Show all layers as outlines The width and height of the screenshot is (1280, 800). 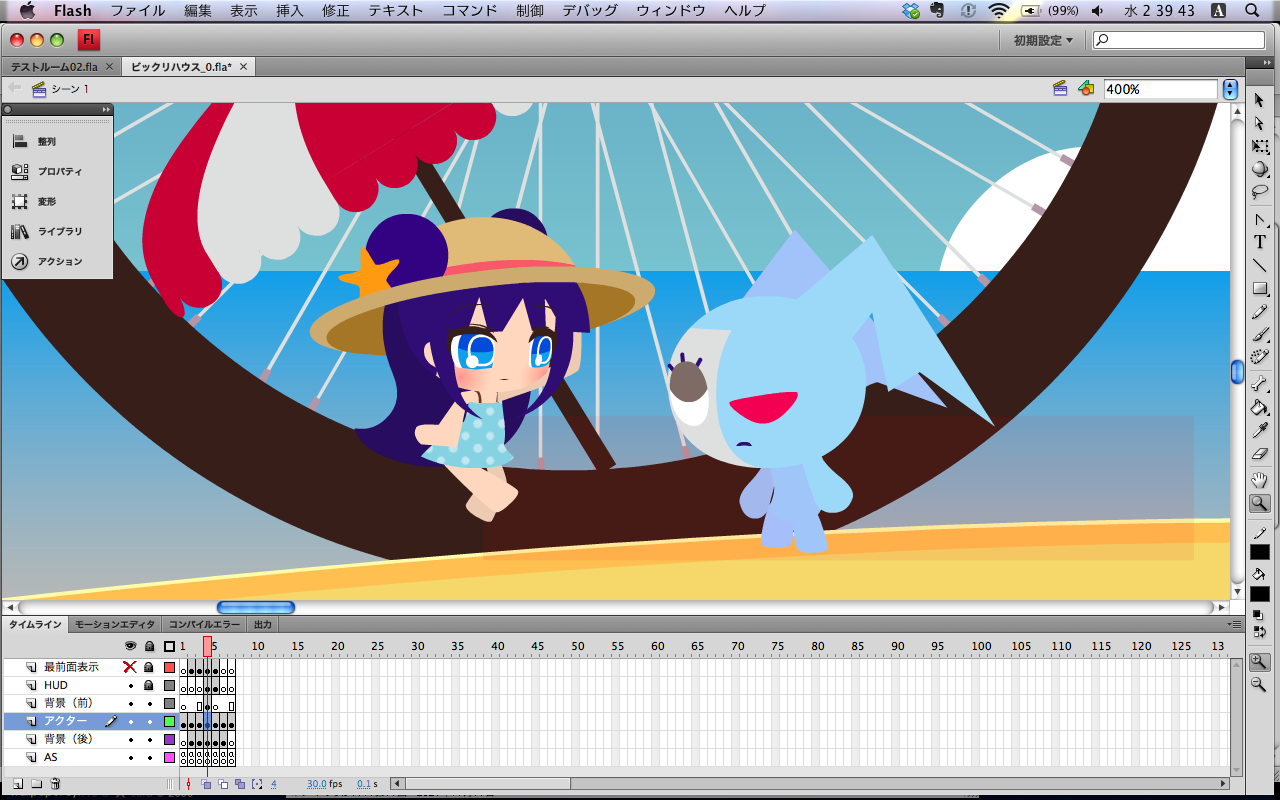(169, 646)
